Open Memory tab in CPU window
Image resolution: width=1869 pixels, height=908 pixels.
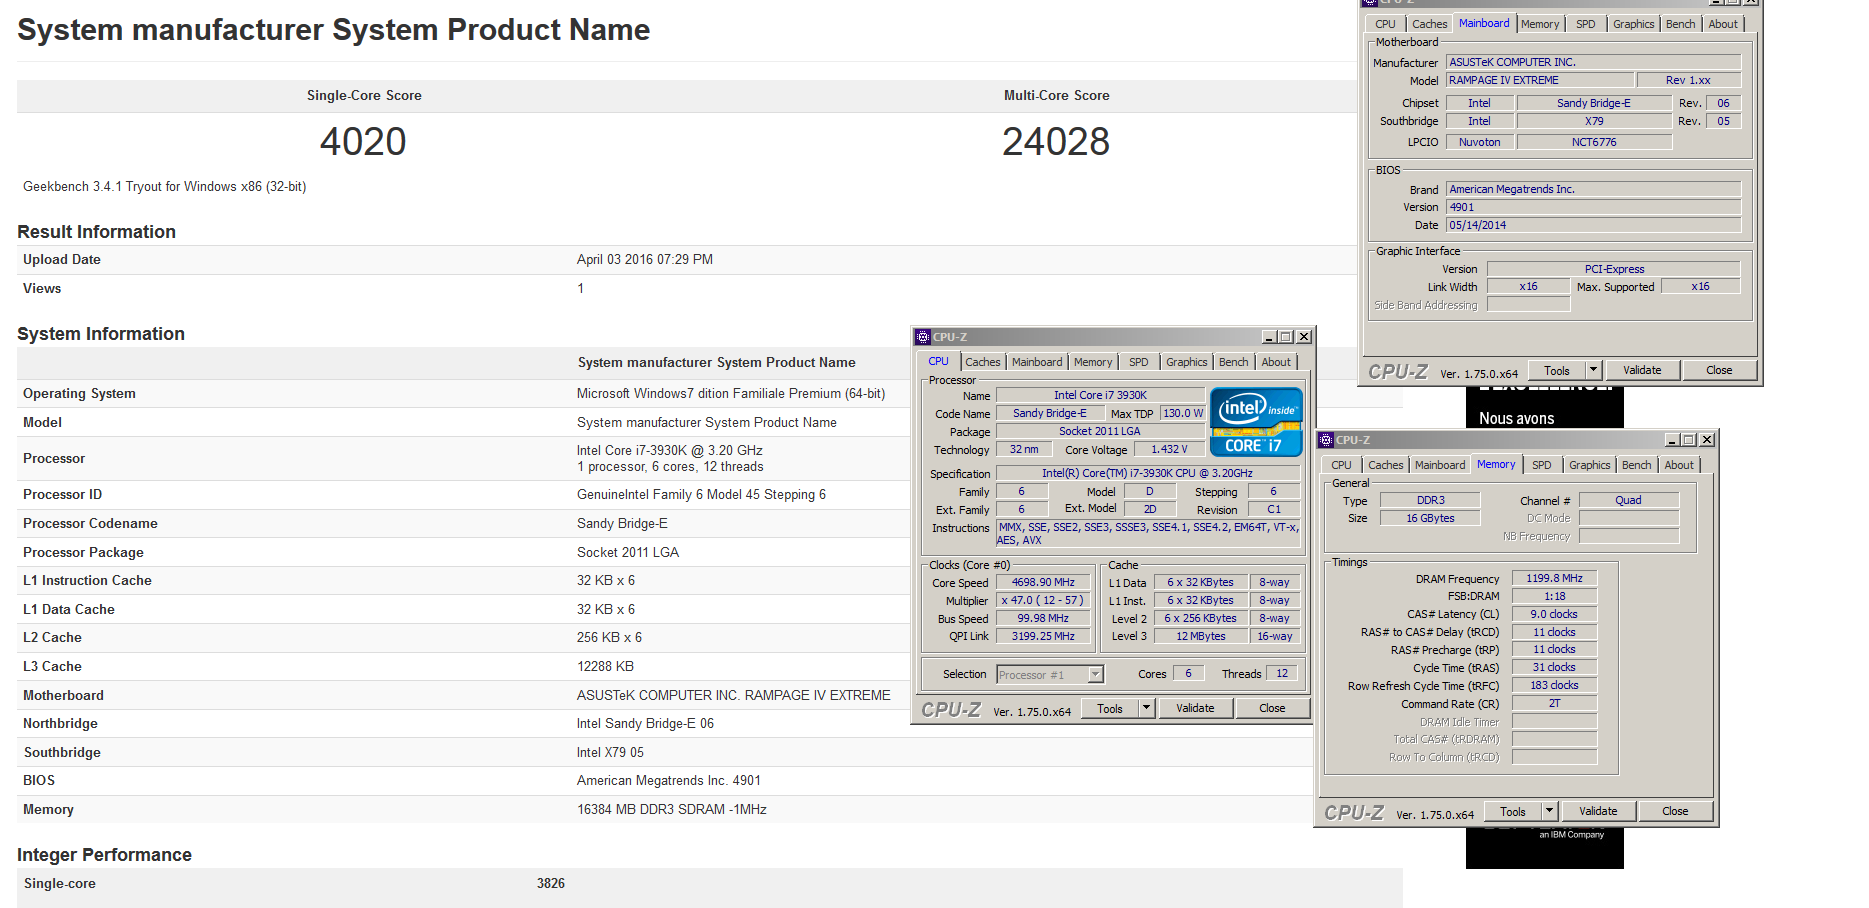(x=1093, y=362)
